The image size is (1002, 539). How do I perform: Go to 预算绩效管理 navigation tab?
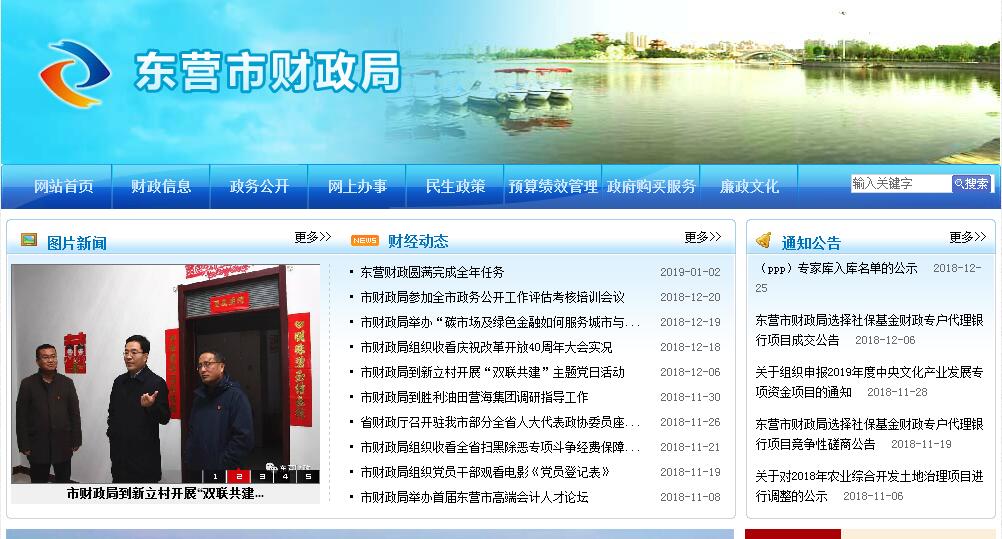553,186
